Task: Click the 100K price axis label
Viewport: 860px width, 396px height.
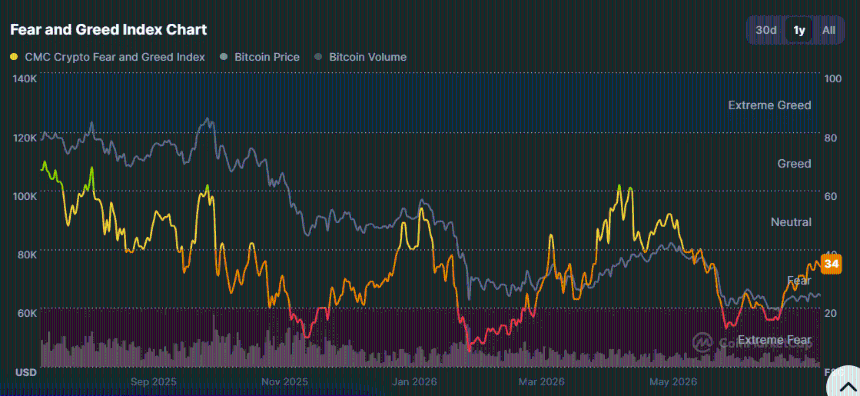Action: [x=25, y=196]
